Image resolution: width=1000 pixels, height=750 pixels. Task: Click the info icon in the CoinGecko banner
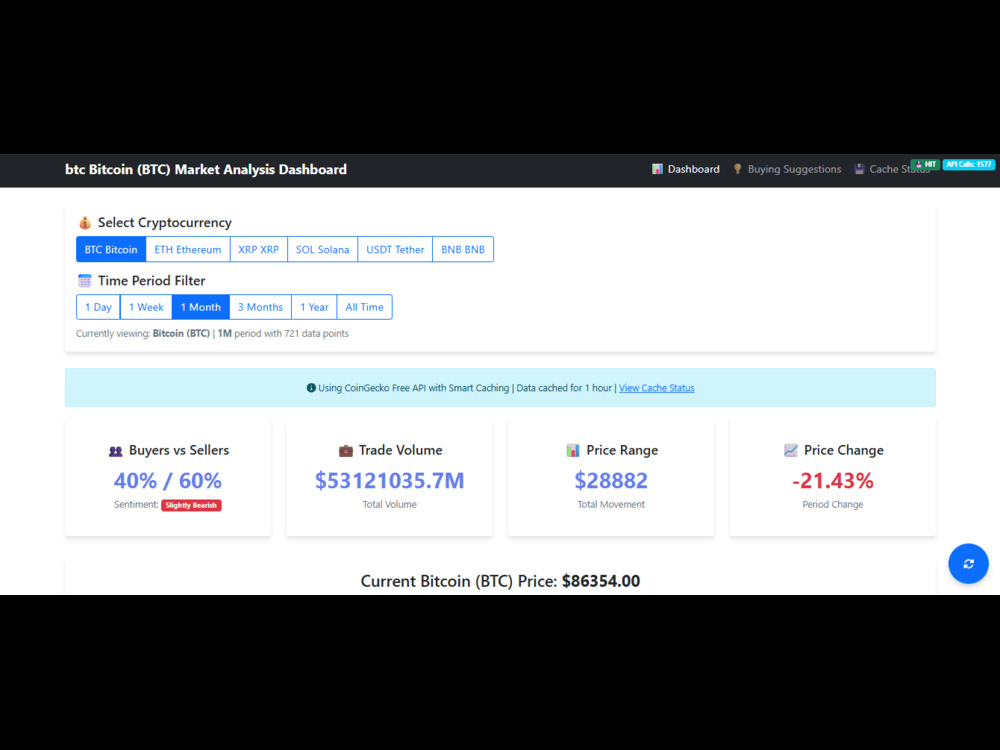coord(311,388)
